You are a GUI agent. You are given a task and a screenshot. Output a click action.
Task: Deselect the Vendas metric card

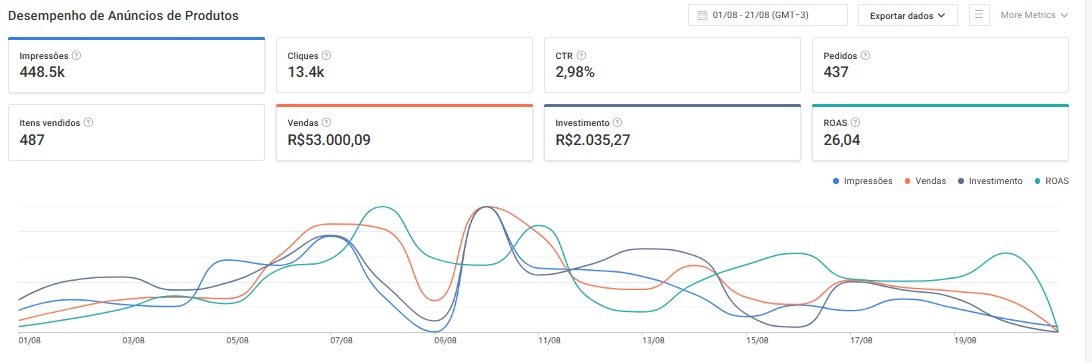pos(405,132)
